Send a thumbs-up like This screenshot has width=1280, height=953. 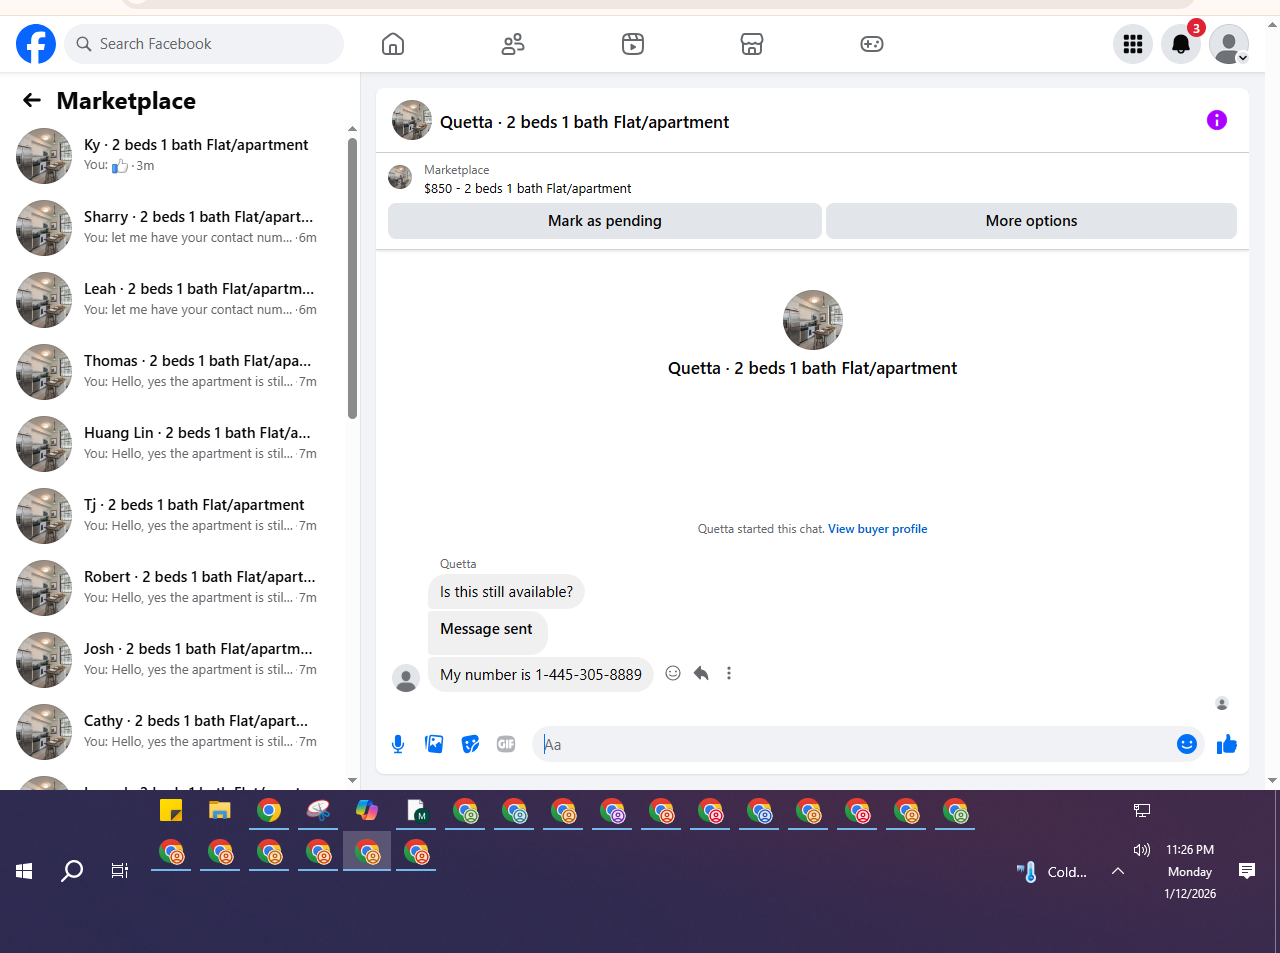1227,744
